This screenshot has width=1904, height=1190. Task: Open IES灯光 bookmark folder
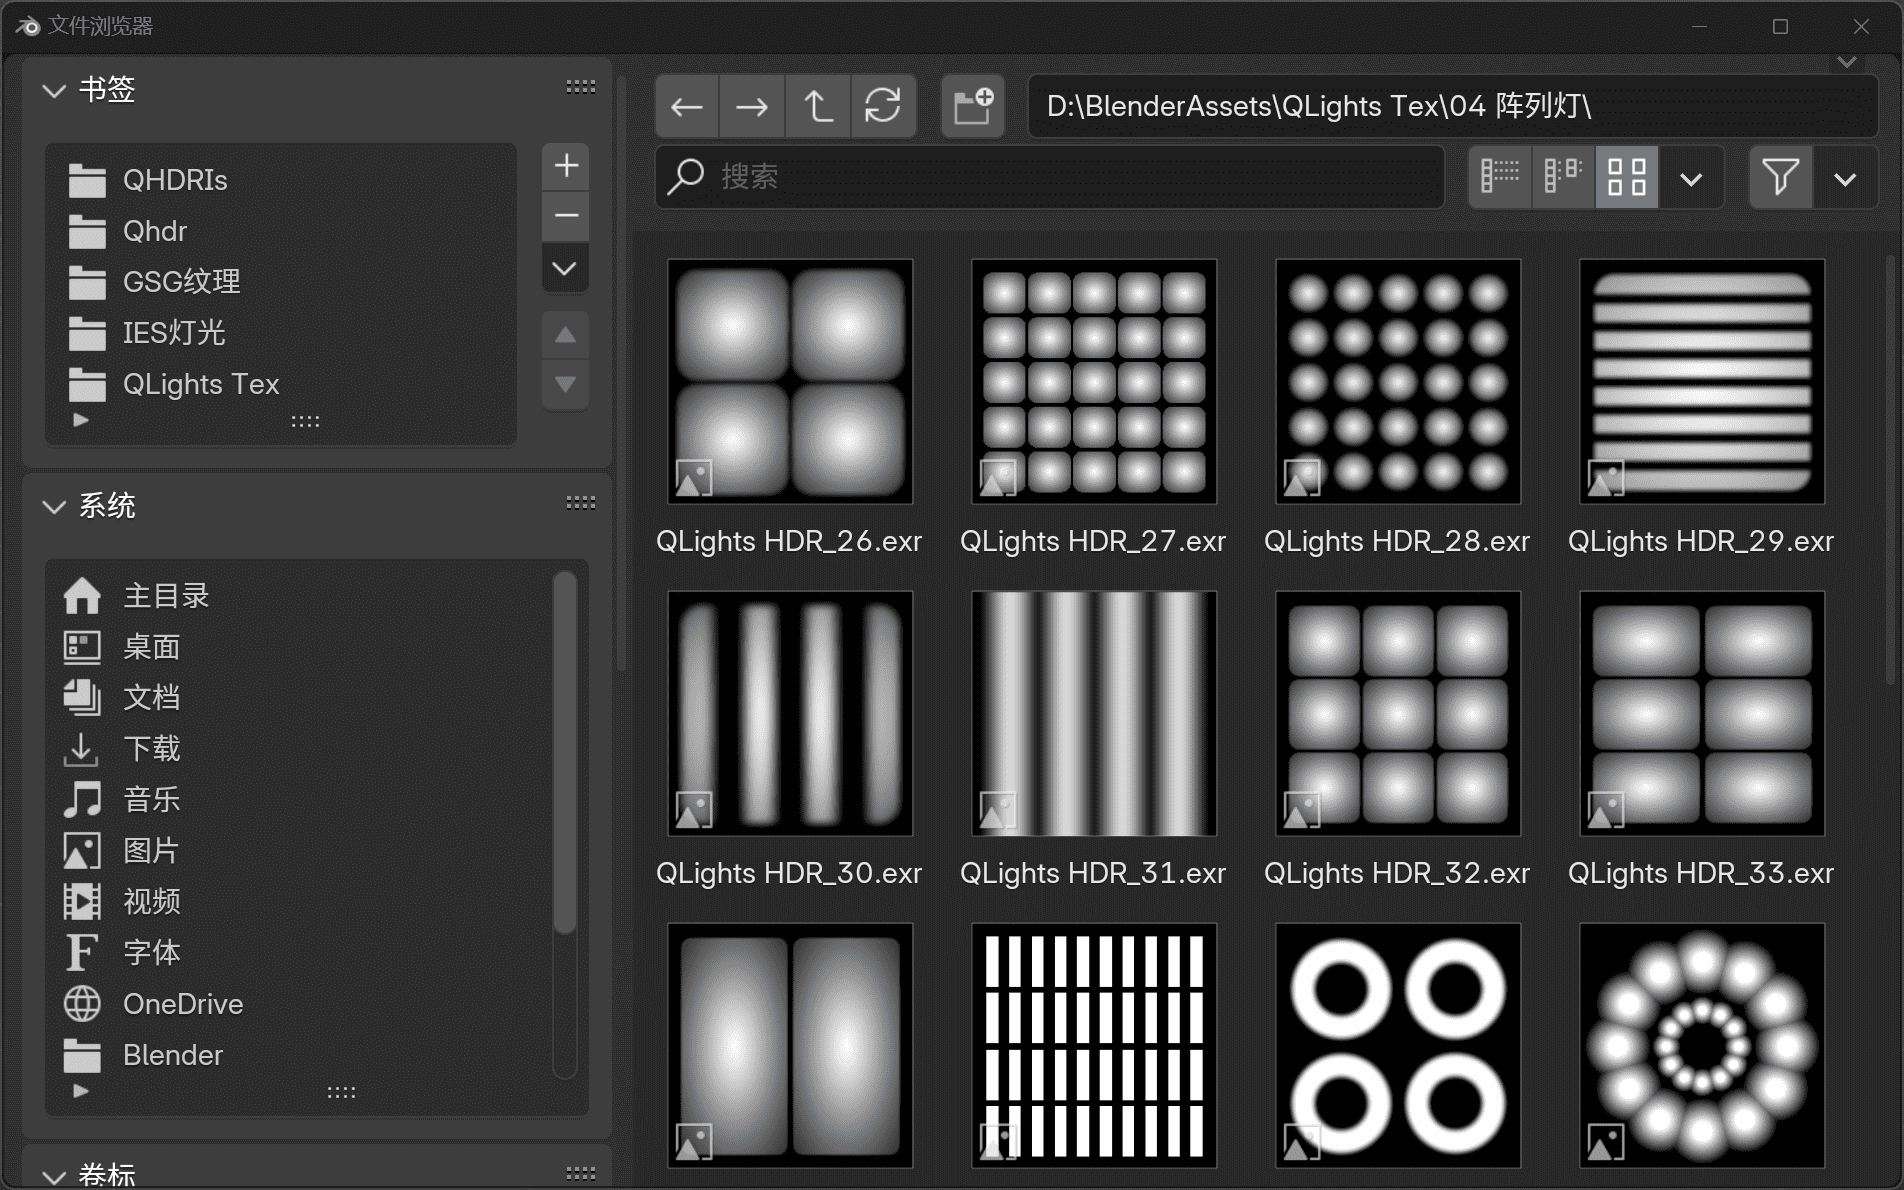coord(280,333)
